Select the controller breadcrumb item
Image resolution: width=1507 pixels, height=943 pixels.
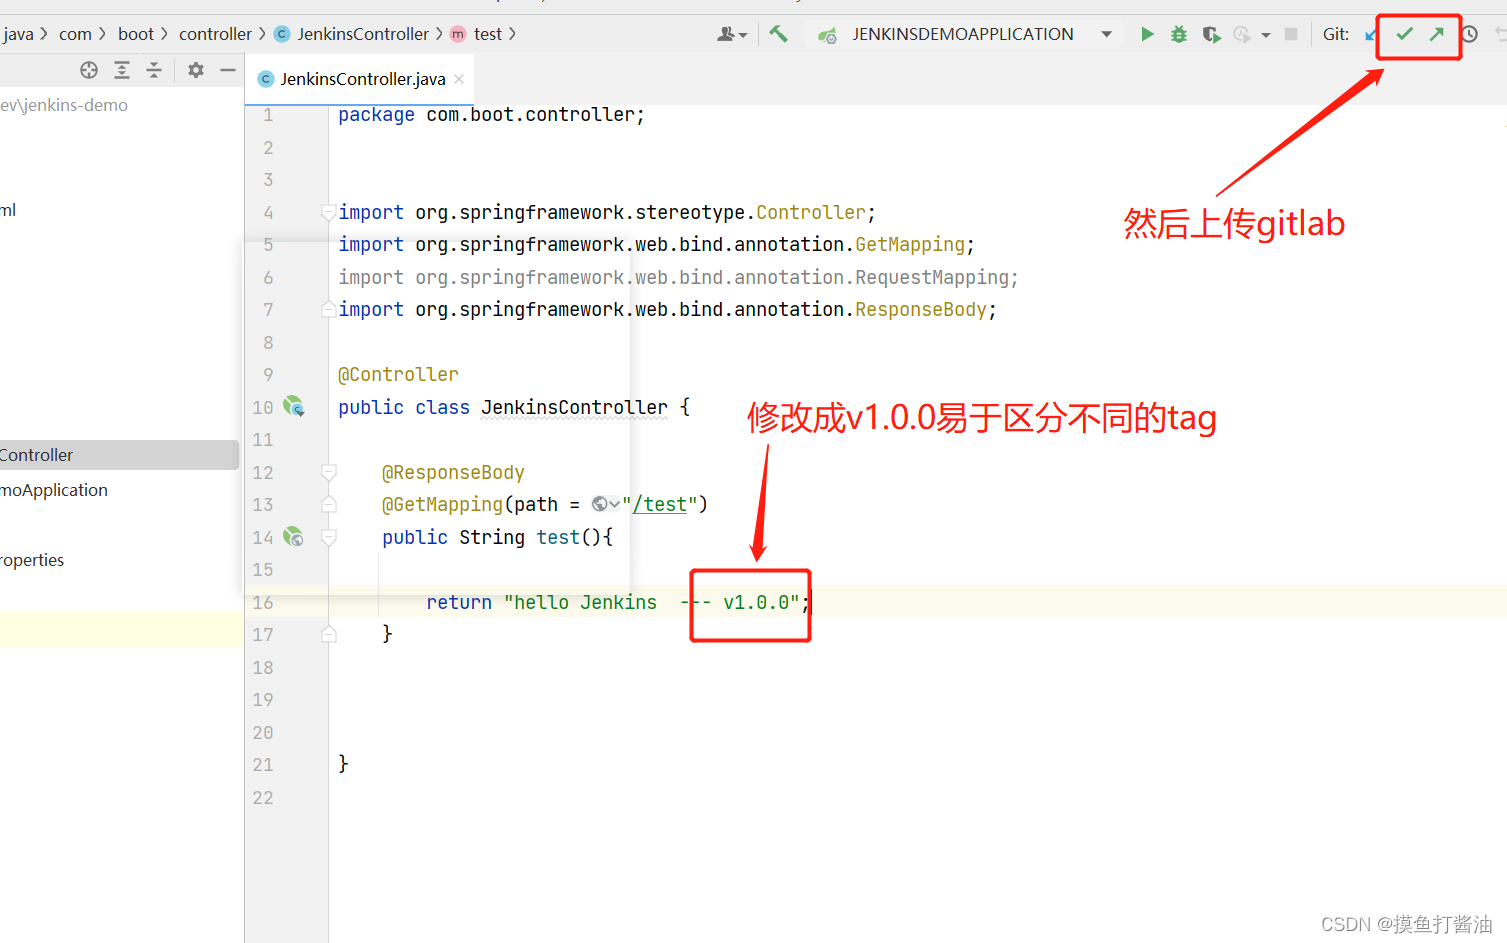click(215, 34)
